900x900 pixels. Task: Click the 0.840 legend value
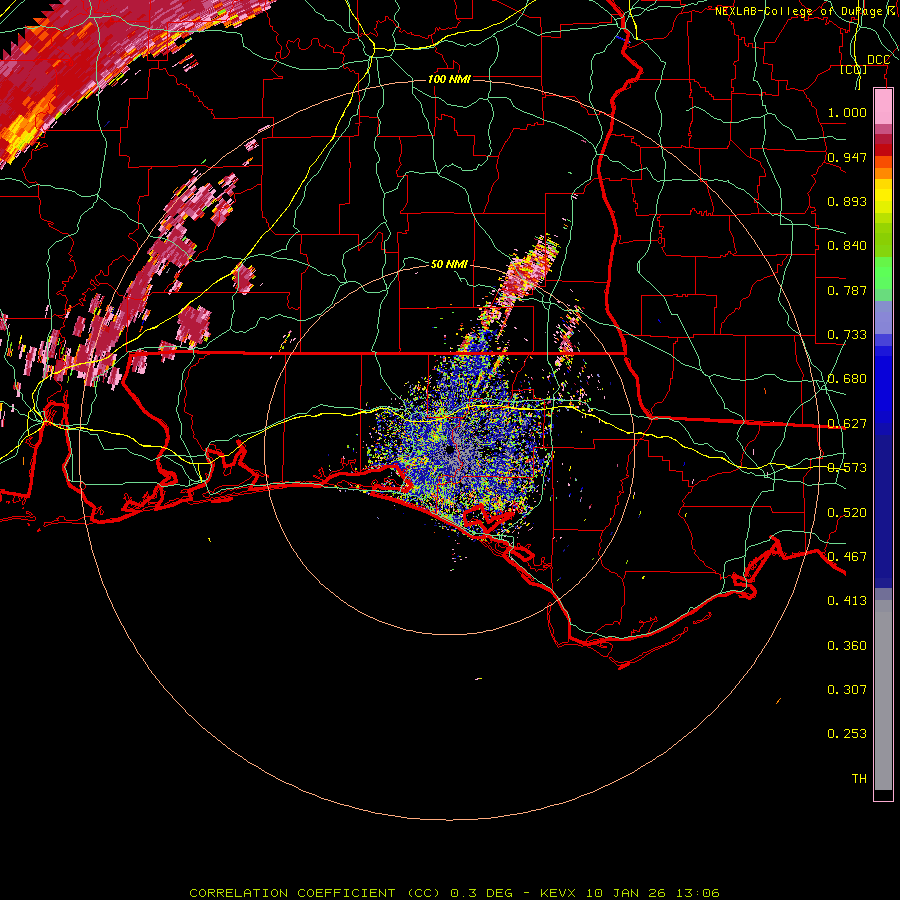(847, 245)
